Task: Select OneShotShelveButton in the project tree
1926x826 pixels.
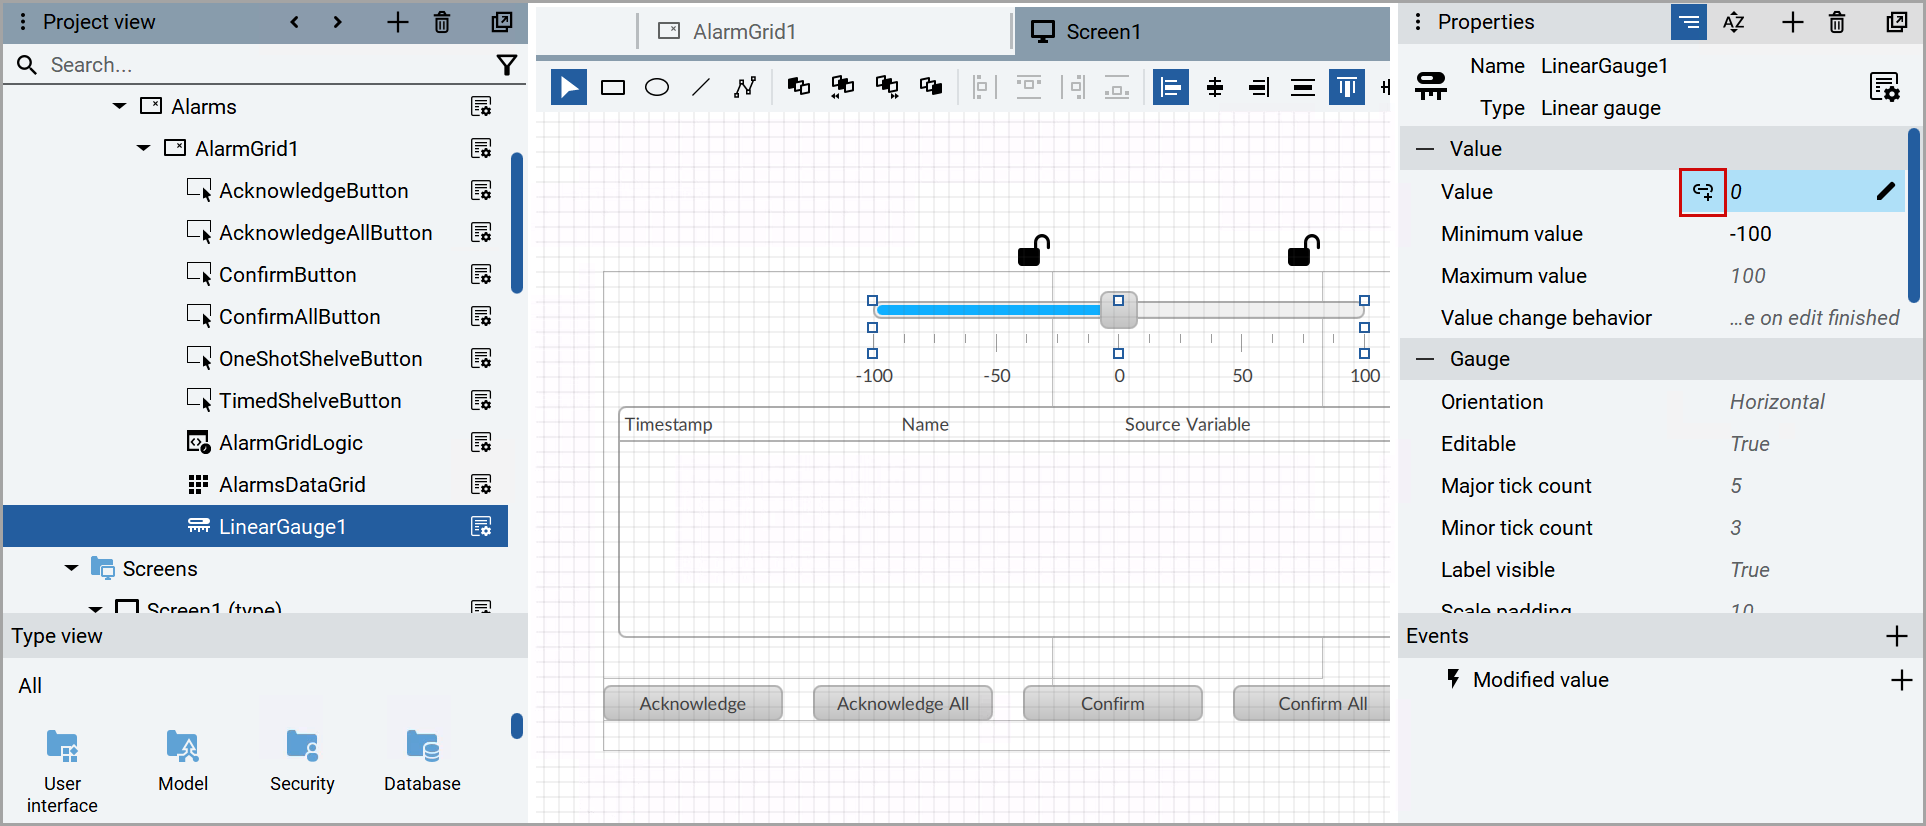Action: pyautogui.click(x=321, y=358)
